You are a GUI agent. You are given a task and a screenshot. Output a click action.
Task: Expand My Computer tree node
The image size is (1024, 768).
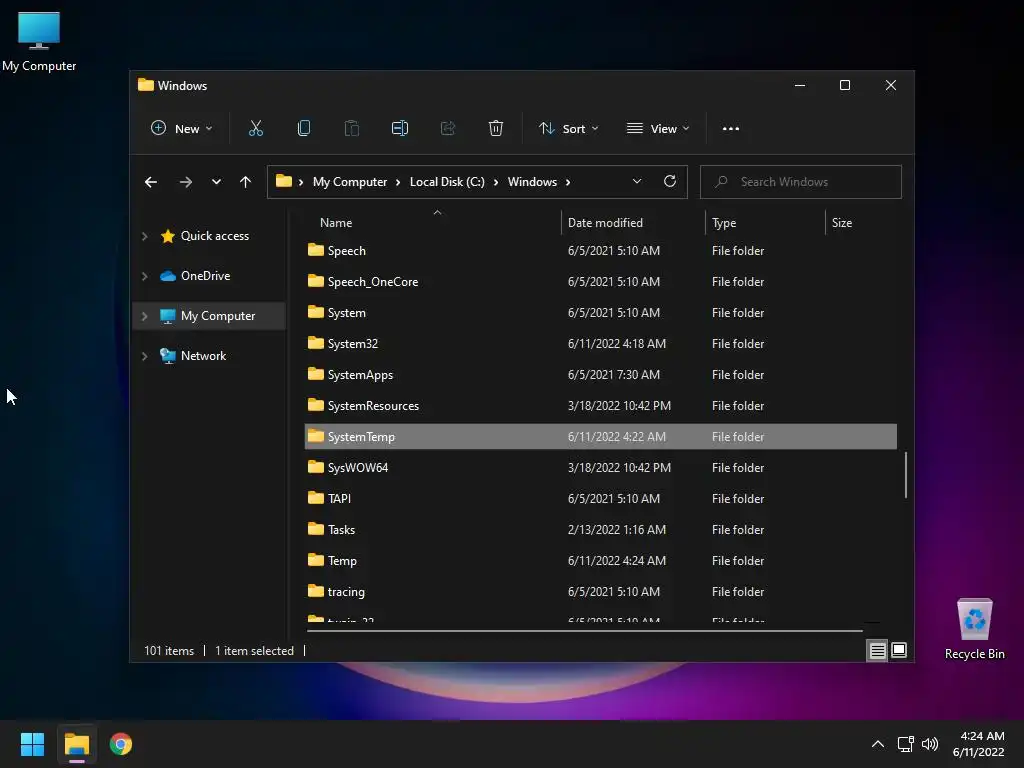(x=144, y=316)
